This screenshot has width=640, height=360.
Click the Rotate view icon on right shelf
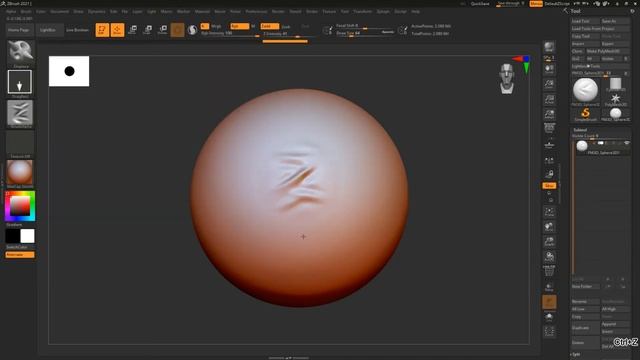(549, 256)
